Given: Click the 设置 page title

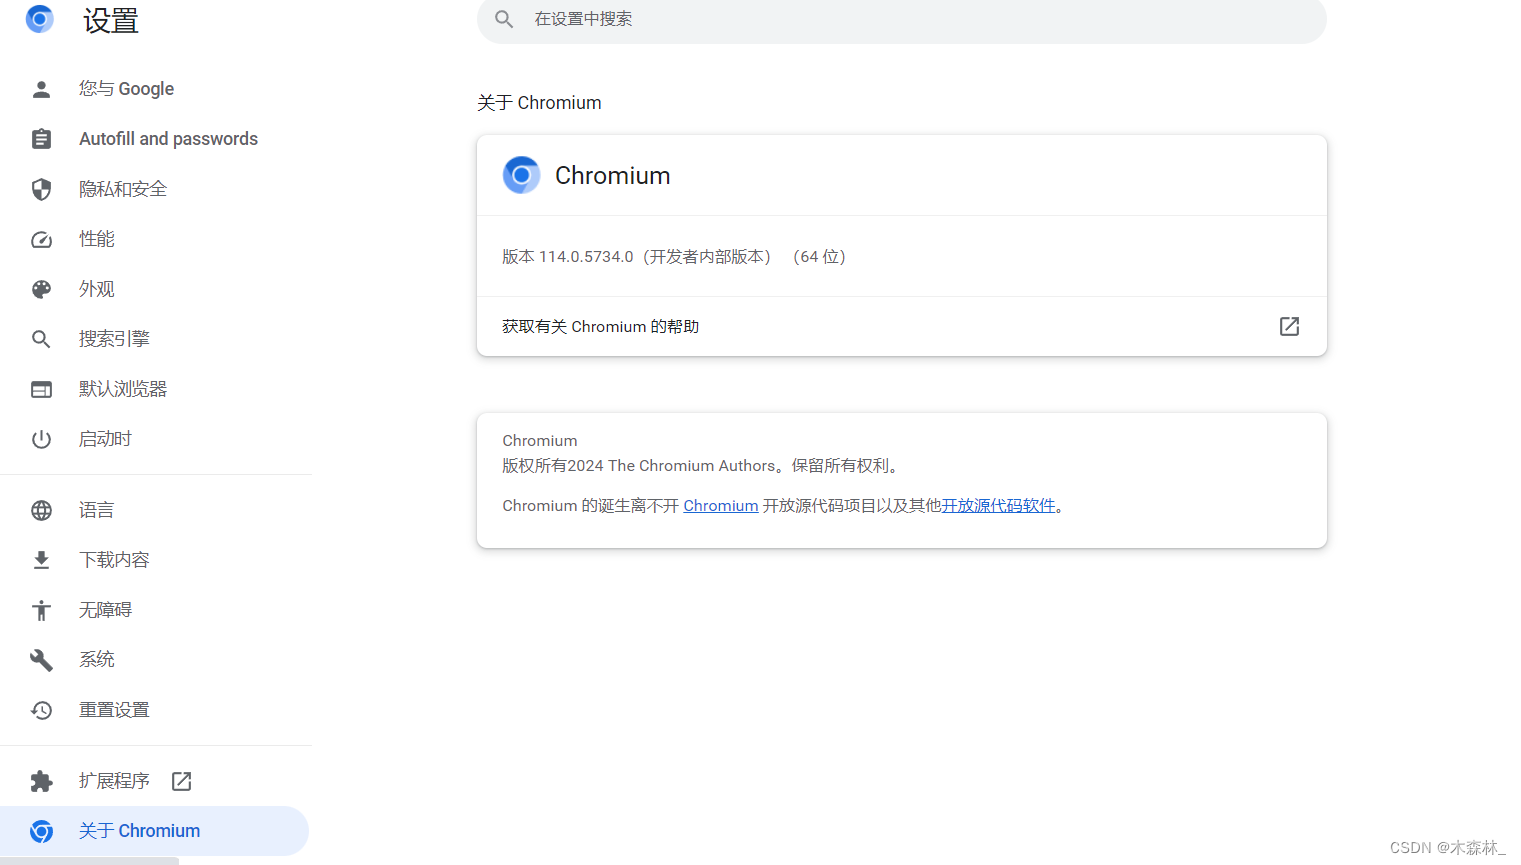Looking at the screenshot, I should click(111, 21).
